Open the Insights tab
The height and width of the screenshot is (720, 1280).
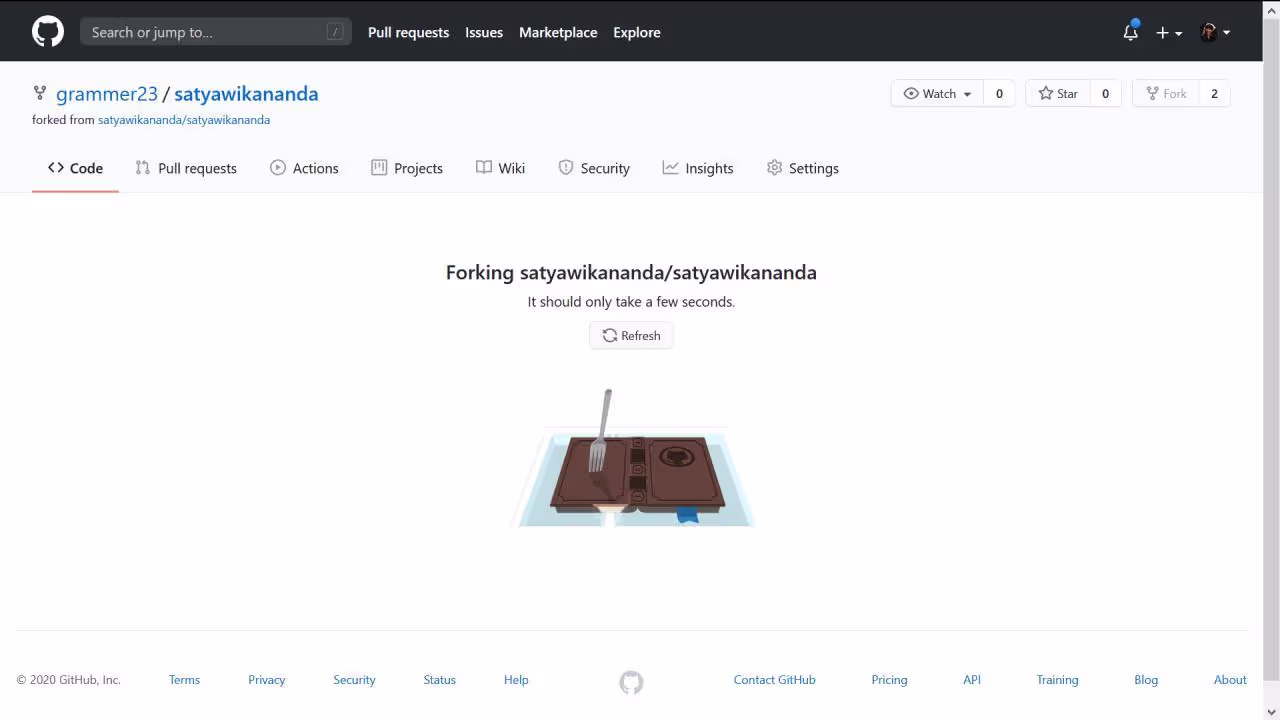pos(698,168)
